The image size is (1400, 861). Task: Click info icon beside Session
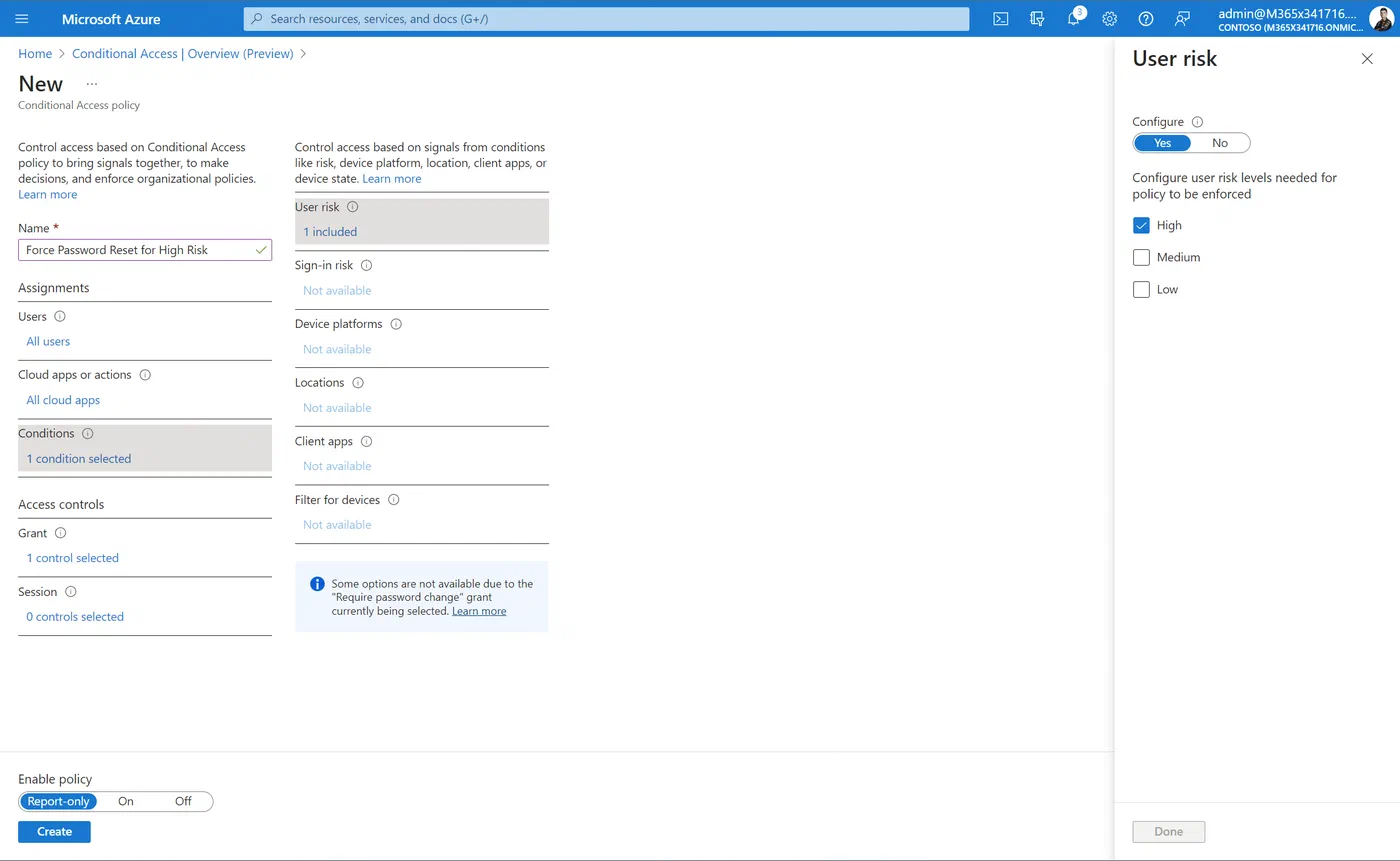tap(70, 592)
